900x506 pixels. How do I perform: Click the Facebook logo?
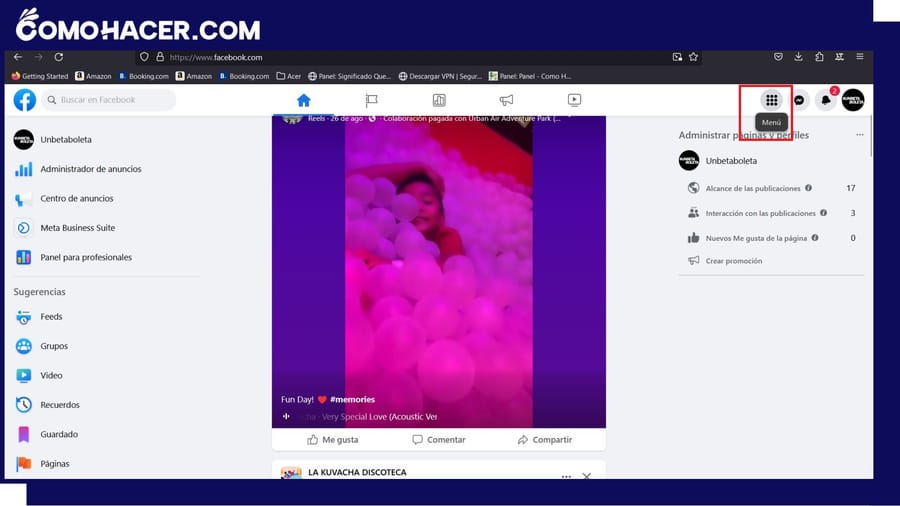25,100
